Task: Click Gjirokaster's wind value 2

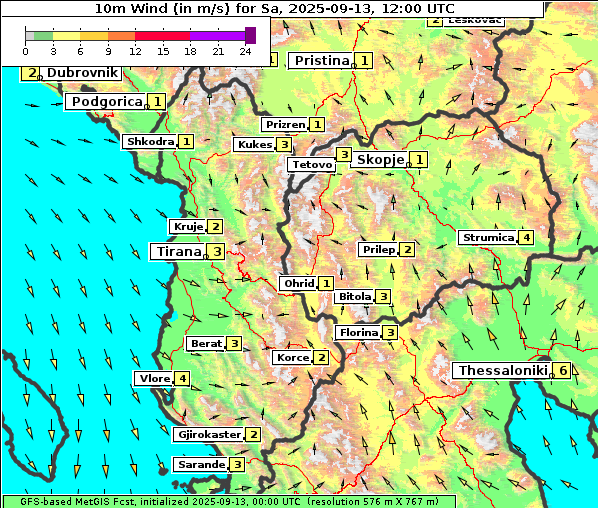Action: tap(254, 434)
